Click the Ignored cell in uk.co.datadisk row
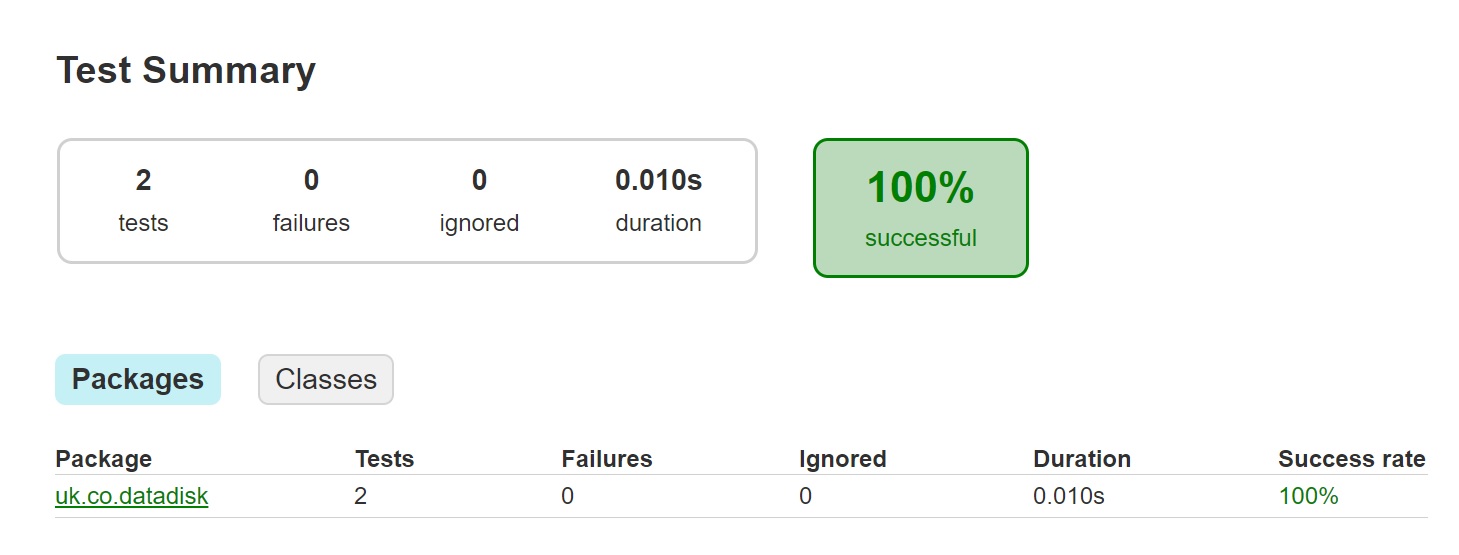This screenshot has height=555, width=1459. coord(806,496)
